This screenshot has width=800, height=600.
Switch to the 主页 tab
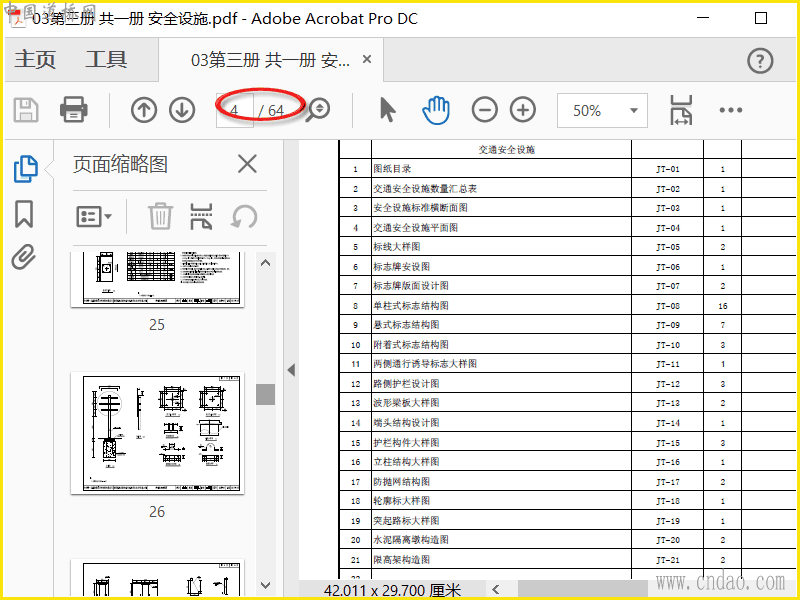(x=35, y=59)
